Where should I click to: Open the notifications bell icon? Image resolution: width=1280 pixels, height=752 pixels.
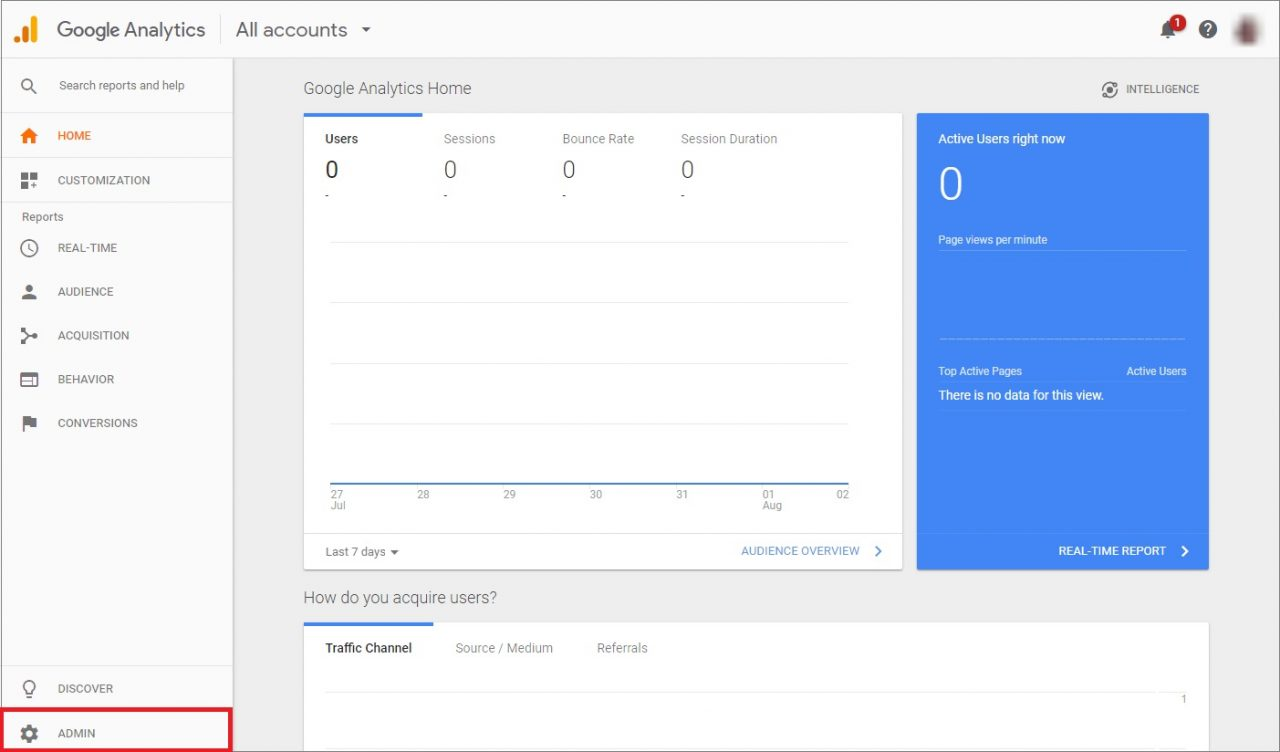click(x=1168, y=29)
